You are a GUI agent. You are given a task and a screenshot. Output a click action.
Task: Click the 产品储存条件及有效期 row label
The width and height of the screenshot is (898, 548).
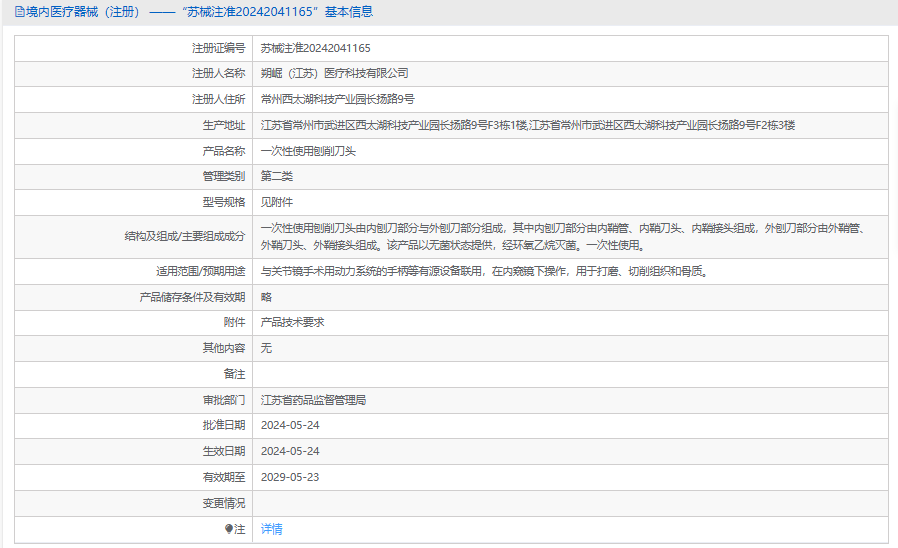click(x=192, y=297)
